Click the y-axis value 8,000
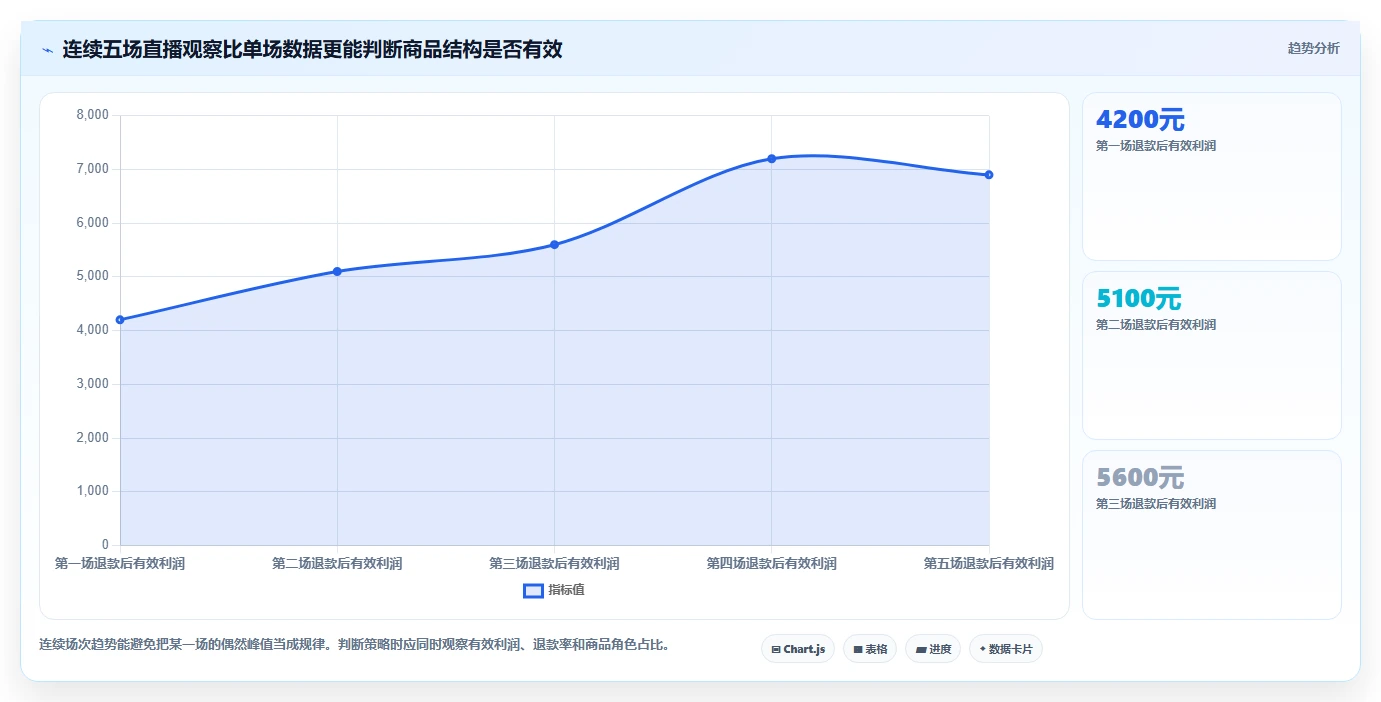The width and height of the screenshot is (1381, 702). (92, 115)
